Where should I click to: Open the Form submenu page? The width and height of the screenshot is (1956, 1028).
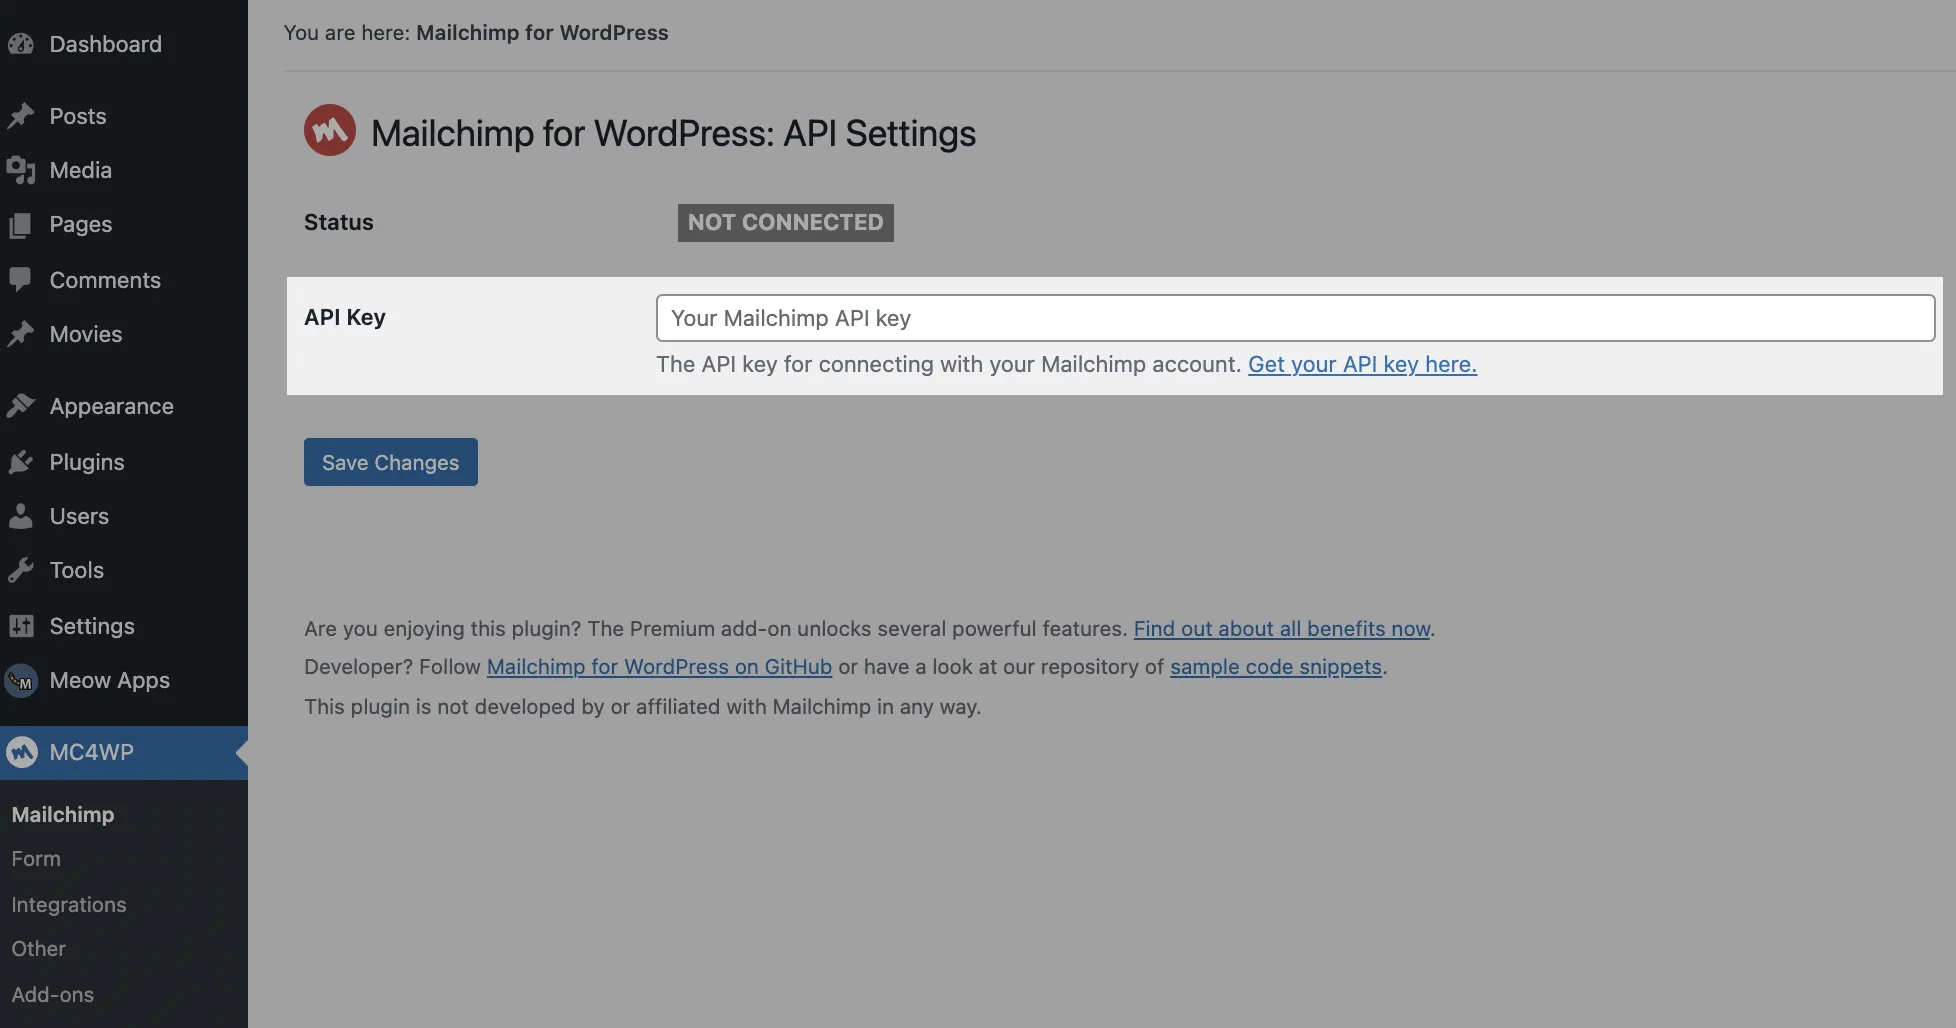(x=36, y=859)
